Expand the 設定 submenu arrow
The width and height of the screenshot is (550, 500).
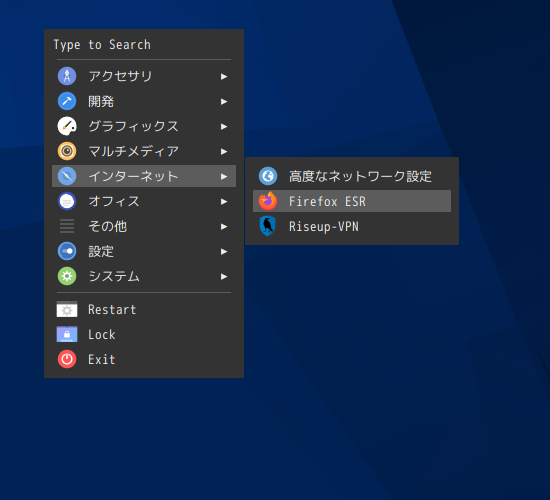[x=224, y=252]
